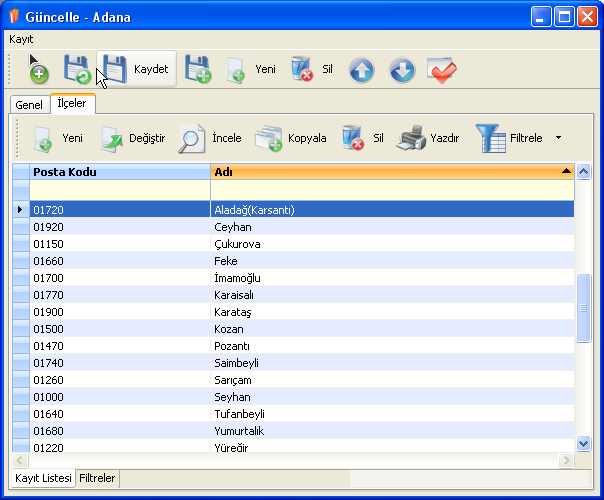Switch to the Filtreler bottom tab
The height and width of the screenshot is (500, 604).
(98, 479)
